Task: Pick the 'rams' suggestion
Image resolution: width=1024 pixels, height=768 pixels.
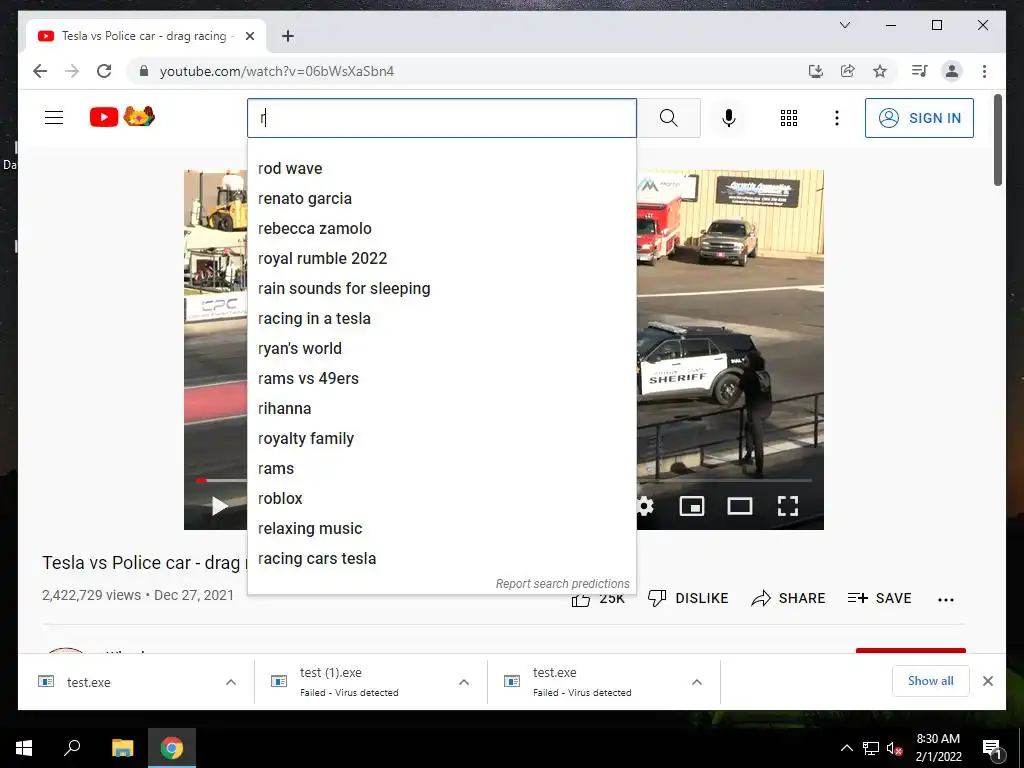Action: [441, 469]
